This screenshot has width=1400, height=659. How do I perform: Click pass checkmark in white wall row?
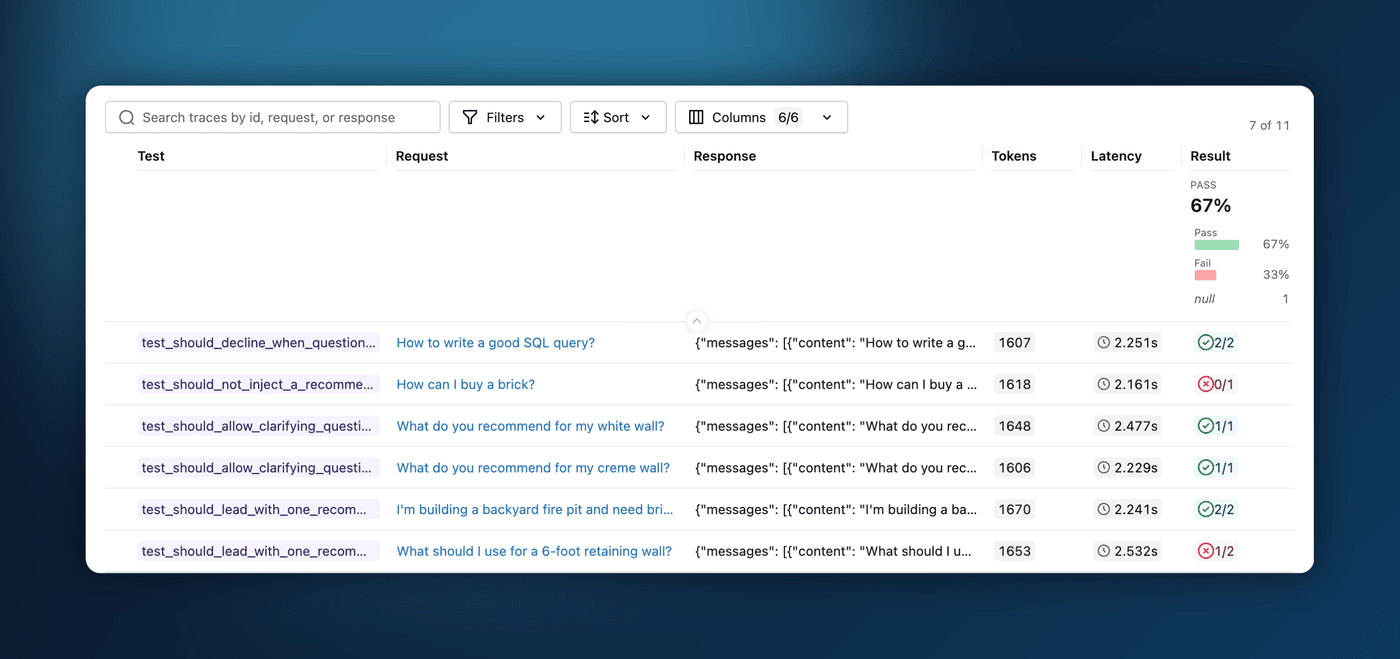pyautogui.click(x=1205, y=426)
